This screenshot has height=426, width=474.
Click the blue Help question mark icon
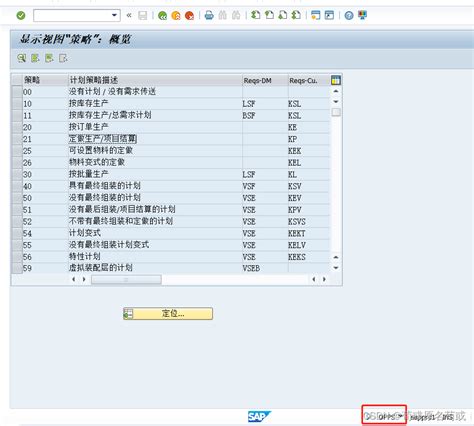click(349, 15)
